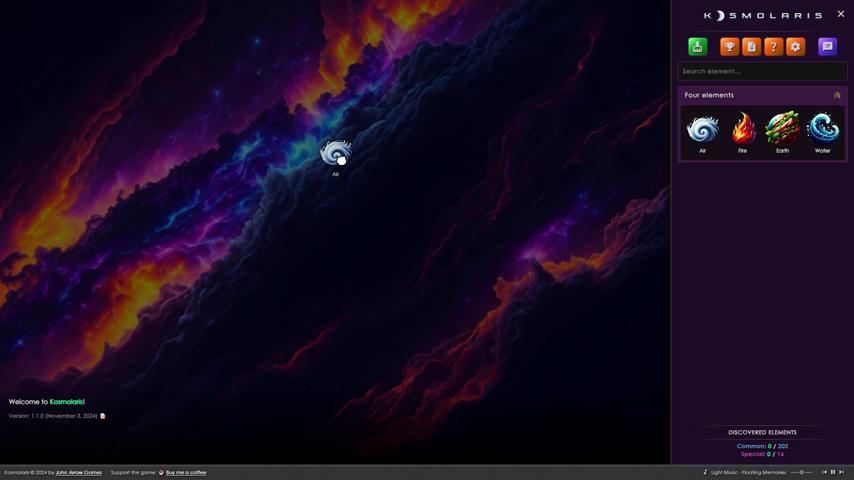Viewport: 854px width, 480px height.
Task: Follow the Buy me a coffee link
Action: pyautogui.click(x=186, y=472)
